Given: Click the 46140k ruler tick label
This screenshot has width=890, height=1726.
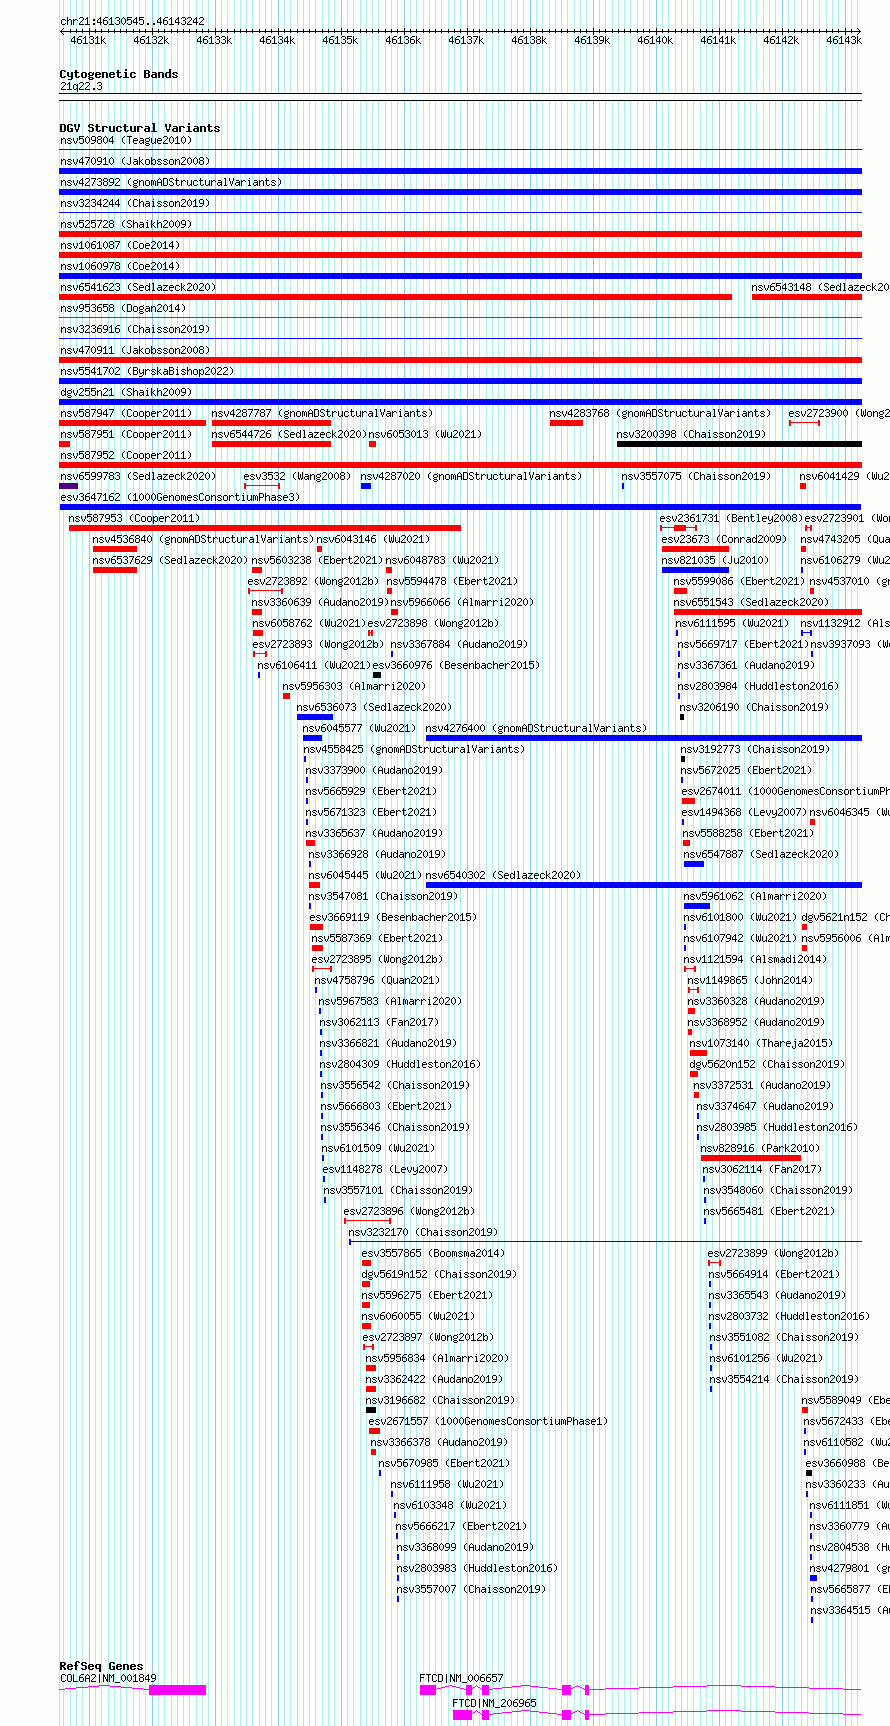Looking at the screenshot, I should coord(655,40).
